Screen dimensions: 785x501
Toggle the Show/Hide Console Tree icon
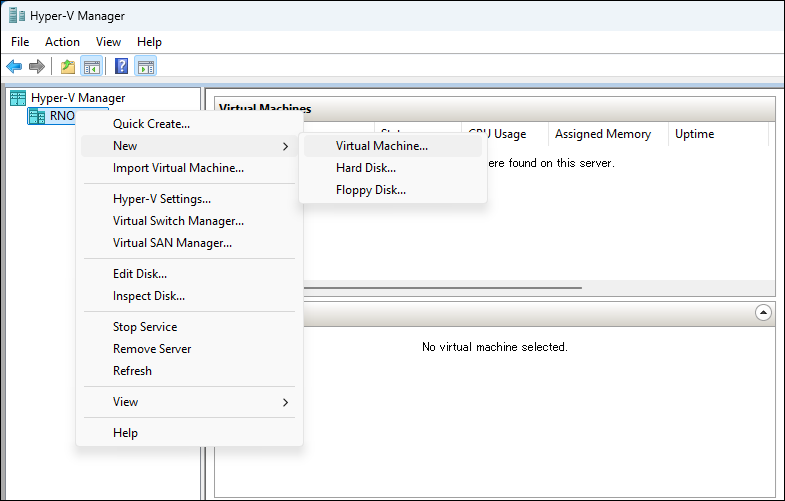(x=92, y=66)
